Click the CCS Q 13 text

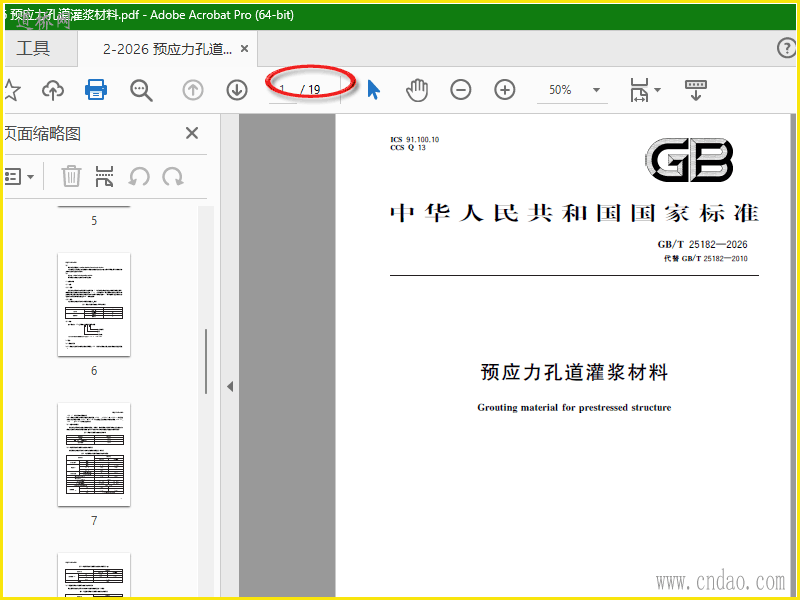[x=408, y=147]
